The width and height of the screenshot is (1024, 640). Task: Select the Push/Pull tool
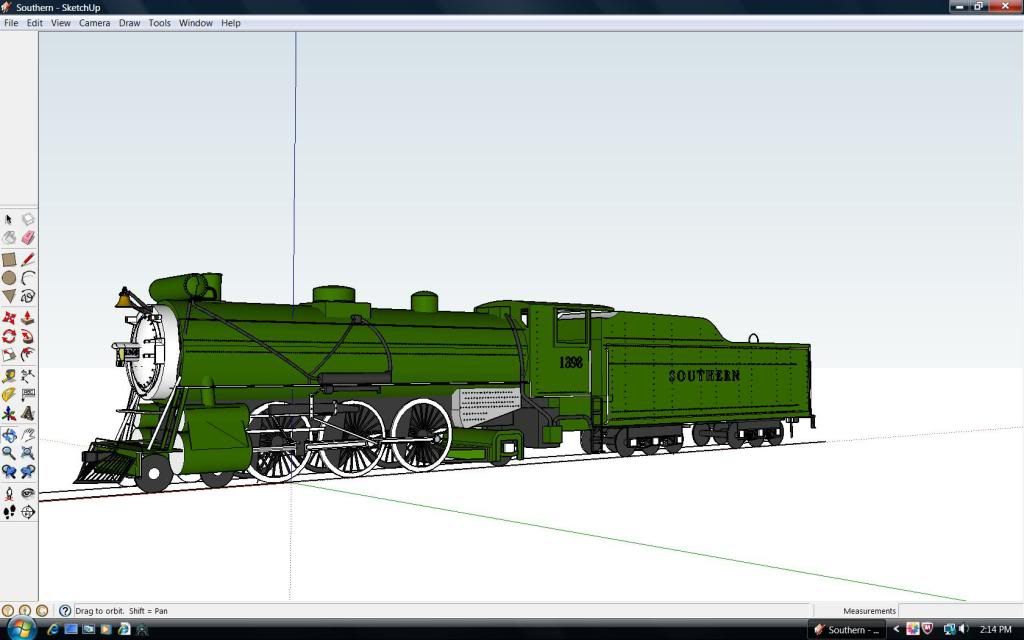(27, 318)
